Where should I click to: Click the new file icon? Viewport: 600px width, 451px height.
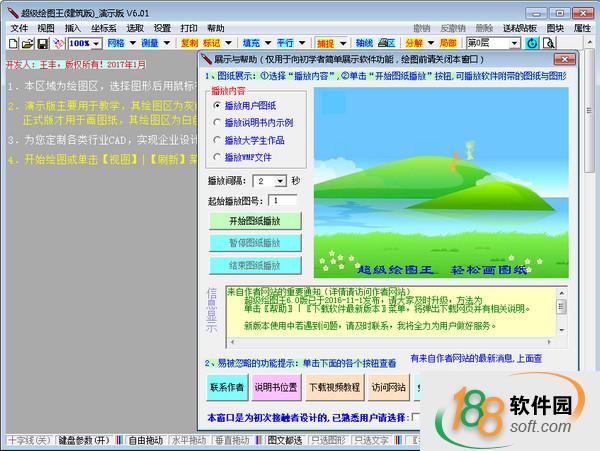[13, 43]
